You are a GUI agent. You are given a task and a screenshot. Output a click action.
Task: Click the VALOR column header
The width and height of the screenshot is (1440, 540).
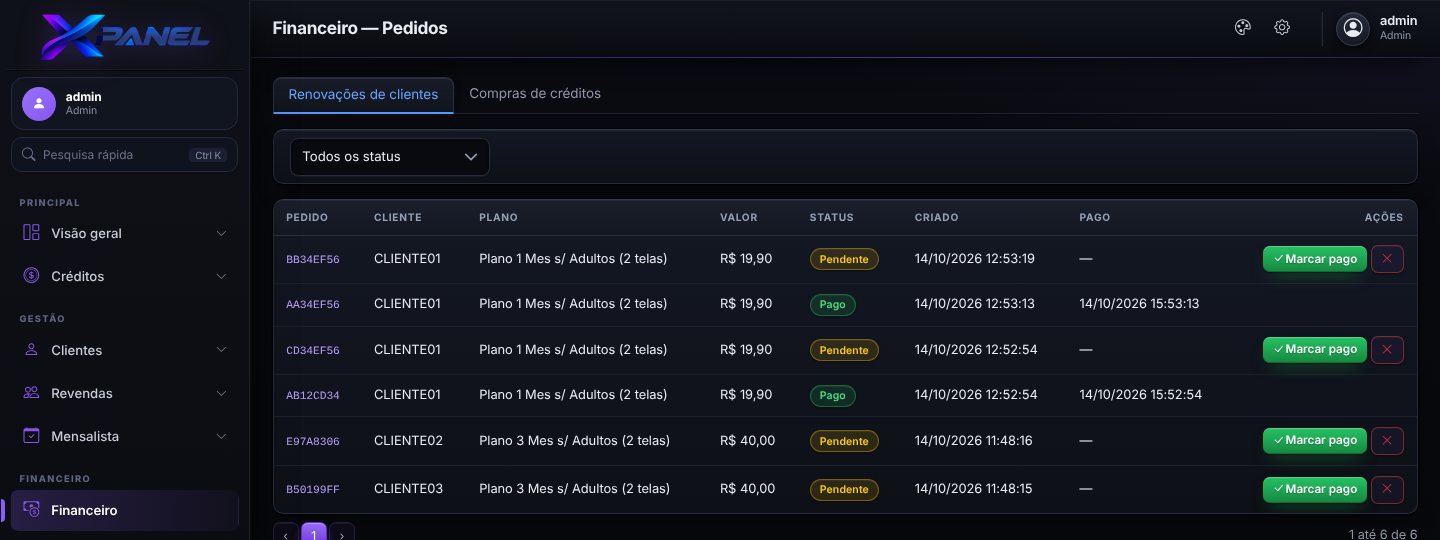pos(739,217)
